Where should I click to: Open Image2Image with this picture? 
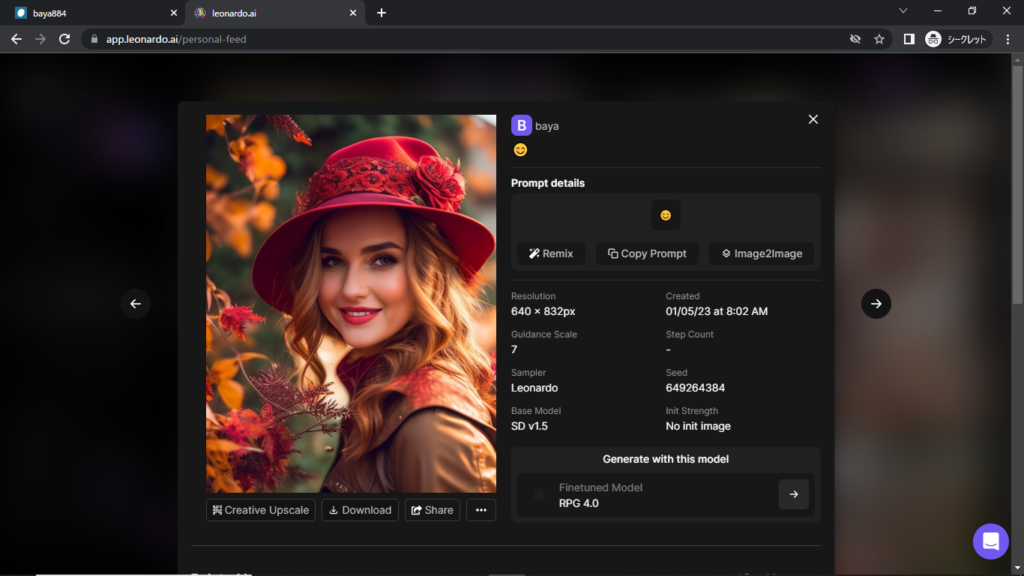[761, 254]
